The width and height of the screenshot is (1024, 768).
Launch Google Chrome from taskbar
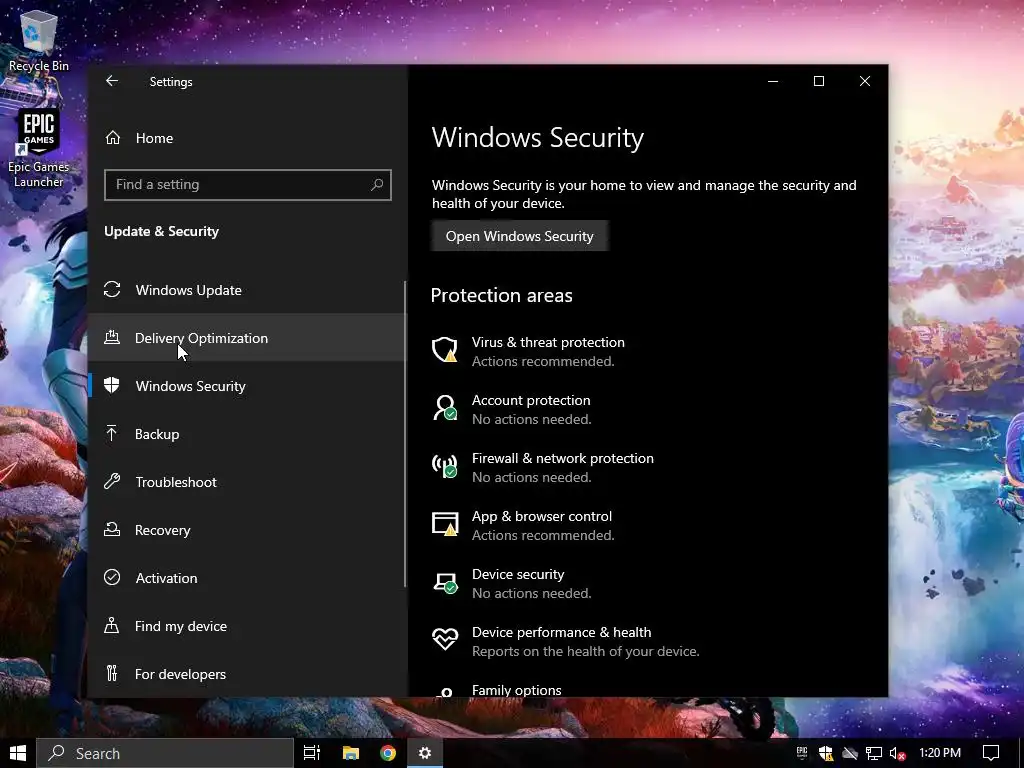pos(388,753)
